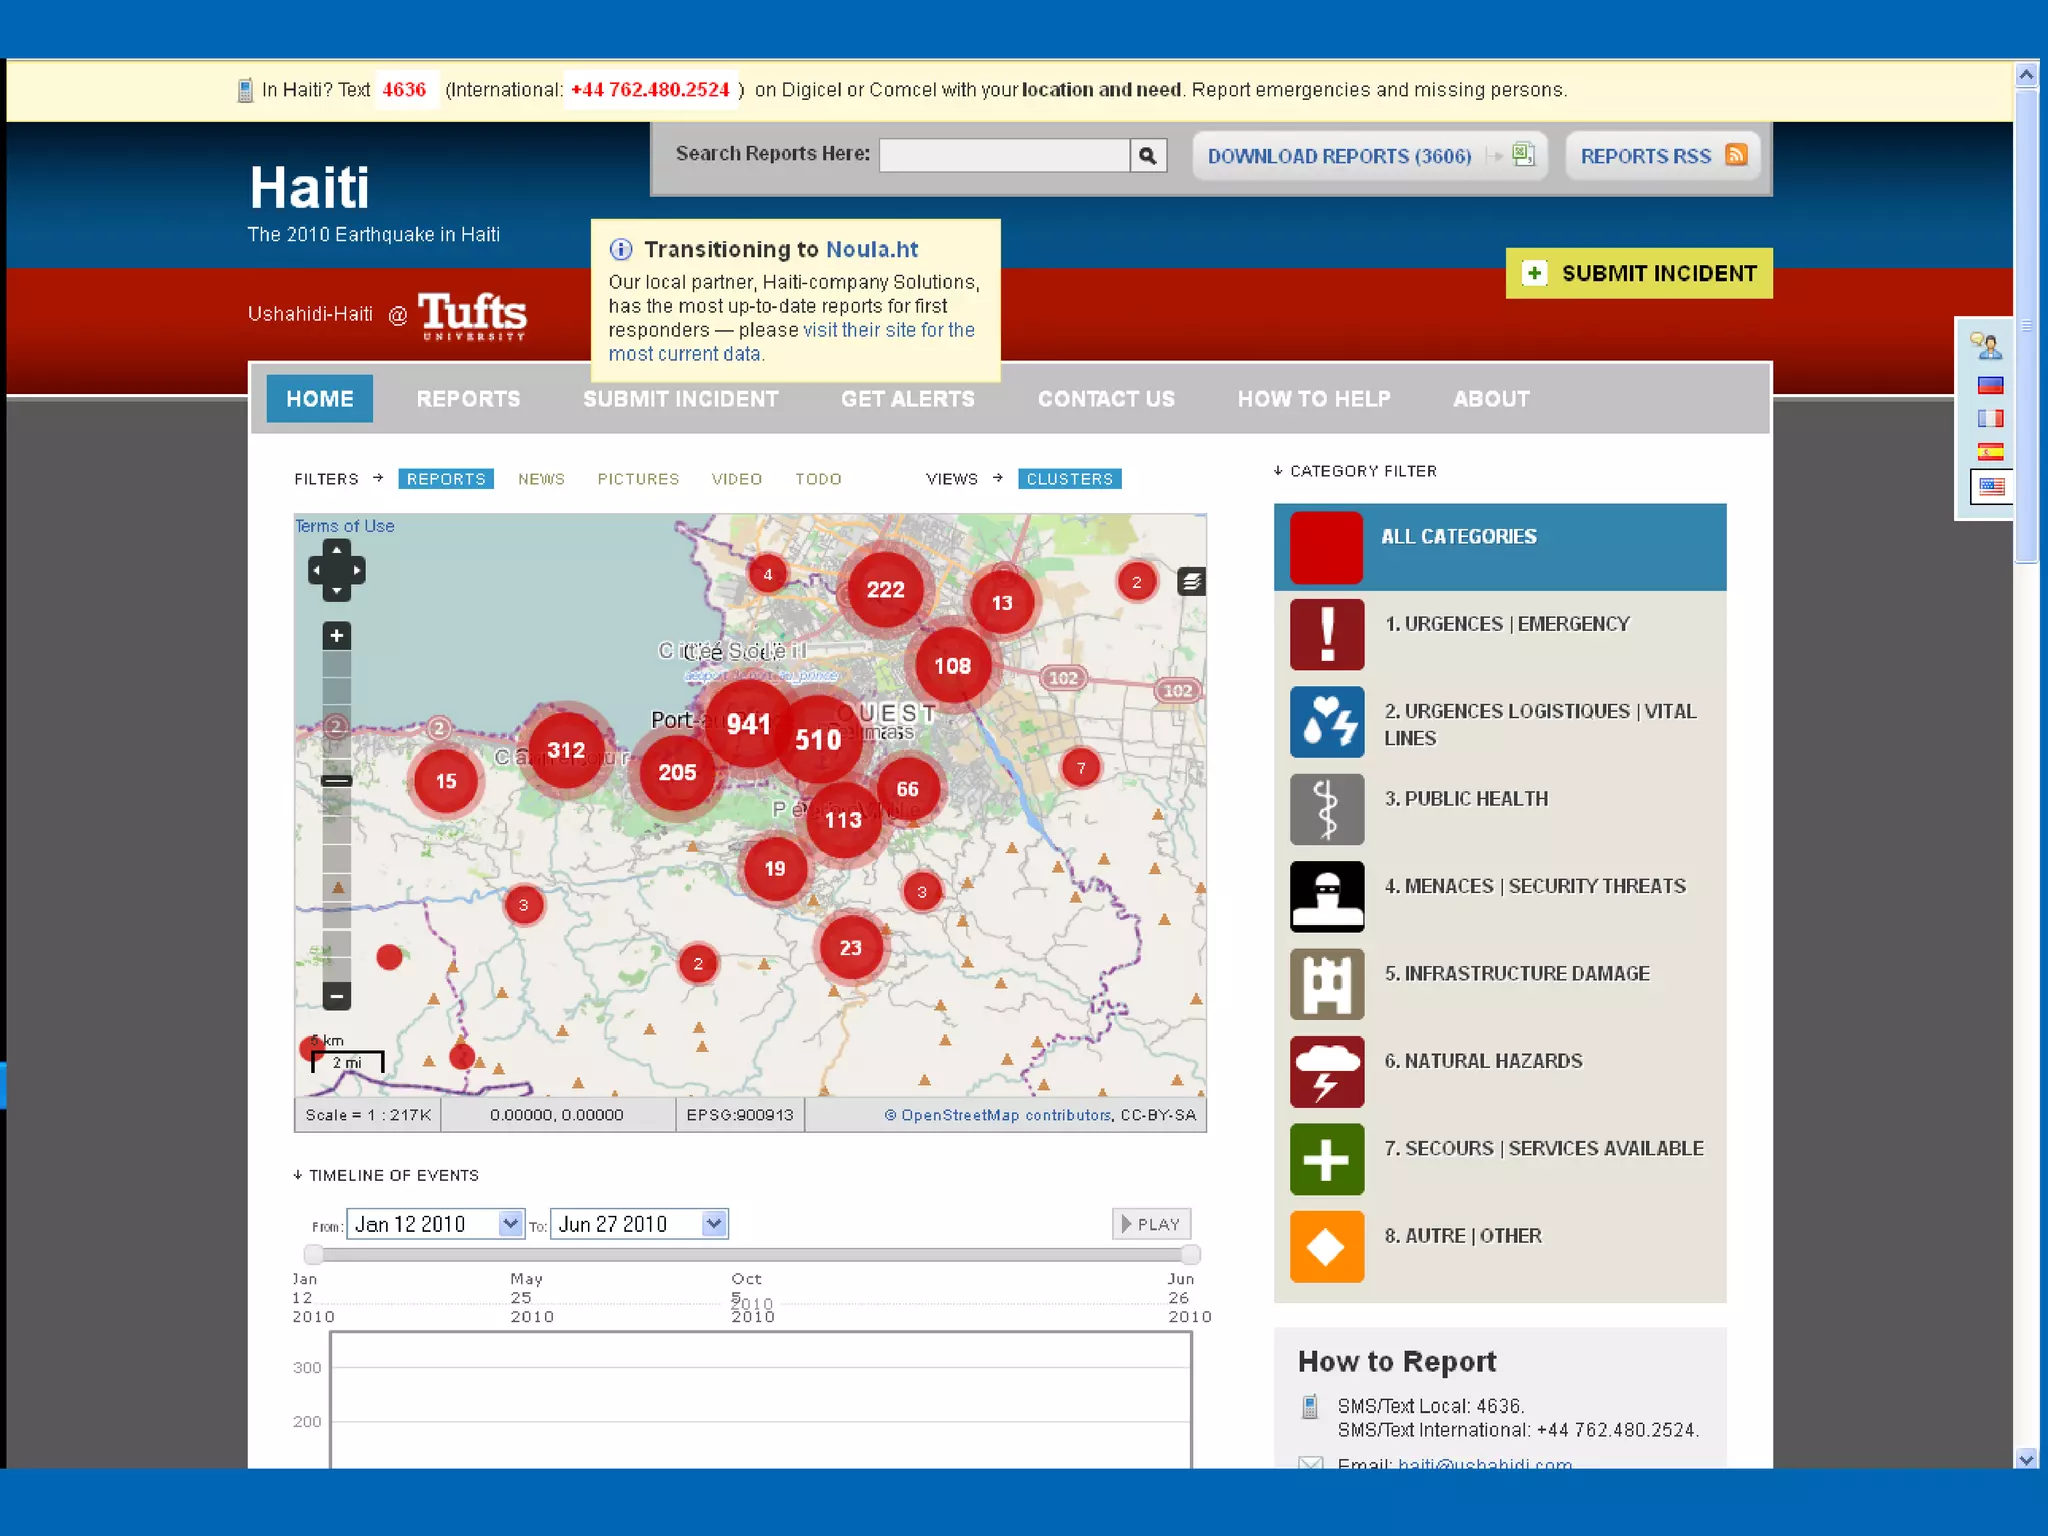Toggle the Video filter

(x=736, y=479)
